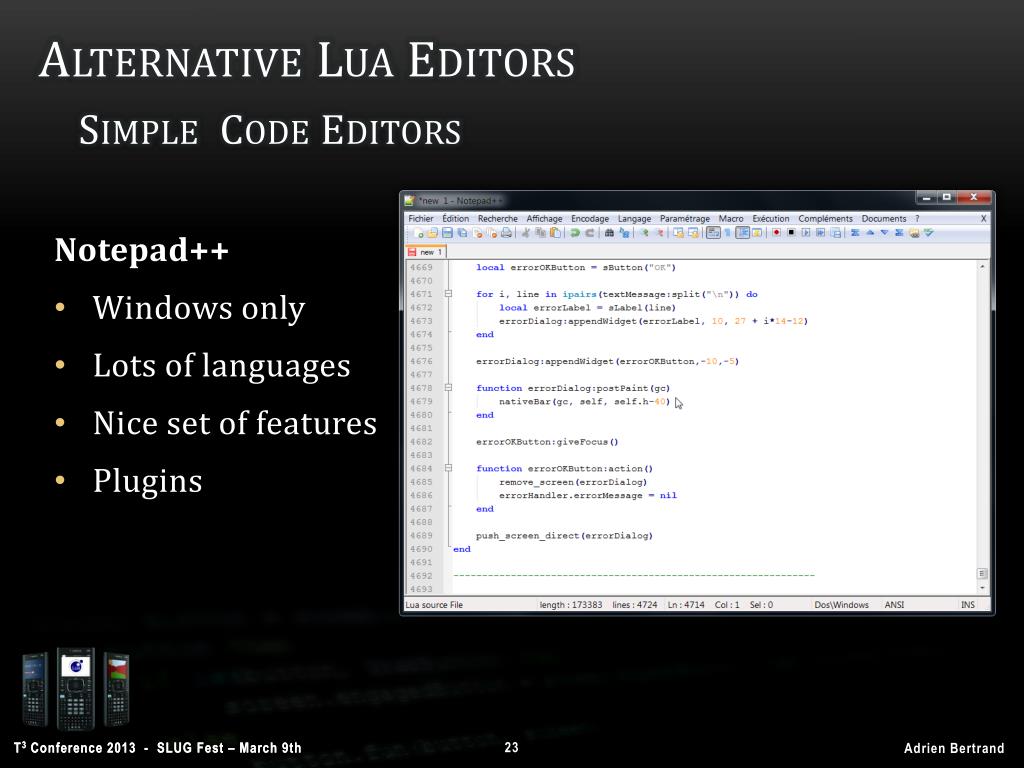1024x768 pixels.
Task: Toggle Show Indent Guide button
Action: [743, 232]
